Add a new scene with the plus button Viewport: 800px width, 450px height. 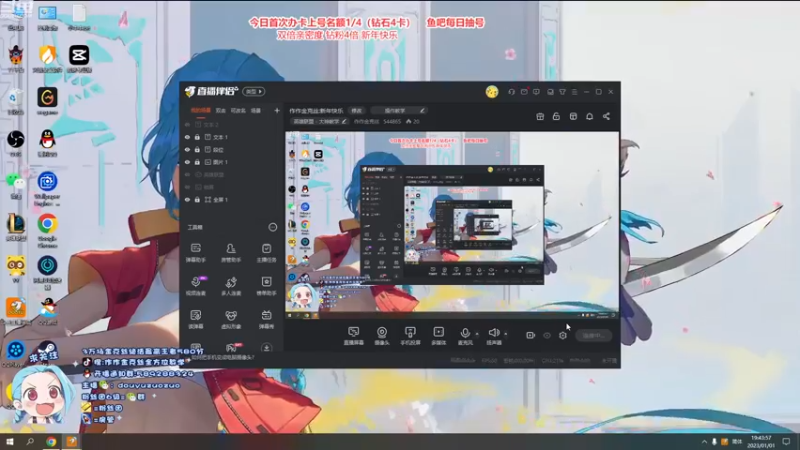click(277, 110)
